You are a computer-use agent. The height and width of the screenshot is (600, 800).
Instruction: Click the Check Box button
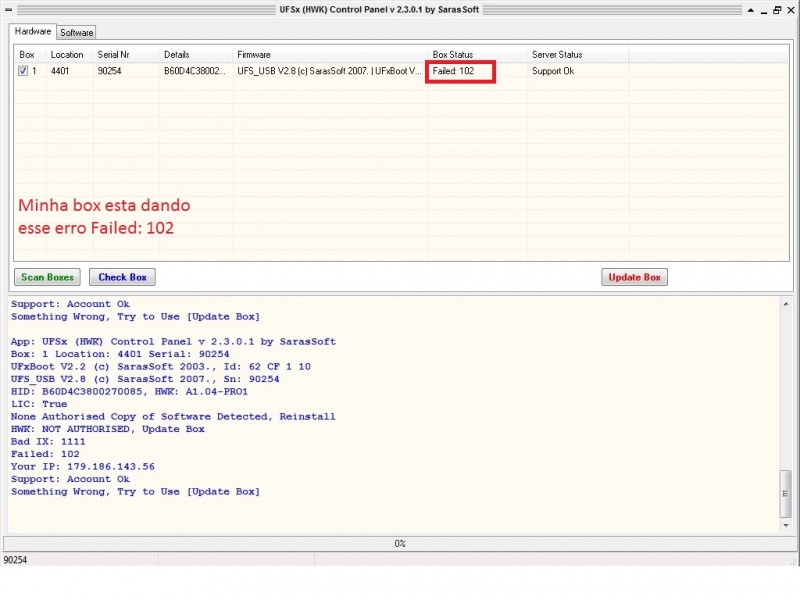click(122, 277)
